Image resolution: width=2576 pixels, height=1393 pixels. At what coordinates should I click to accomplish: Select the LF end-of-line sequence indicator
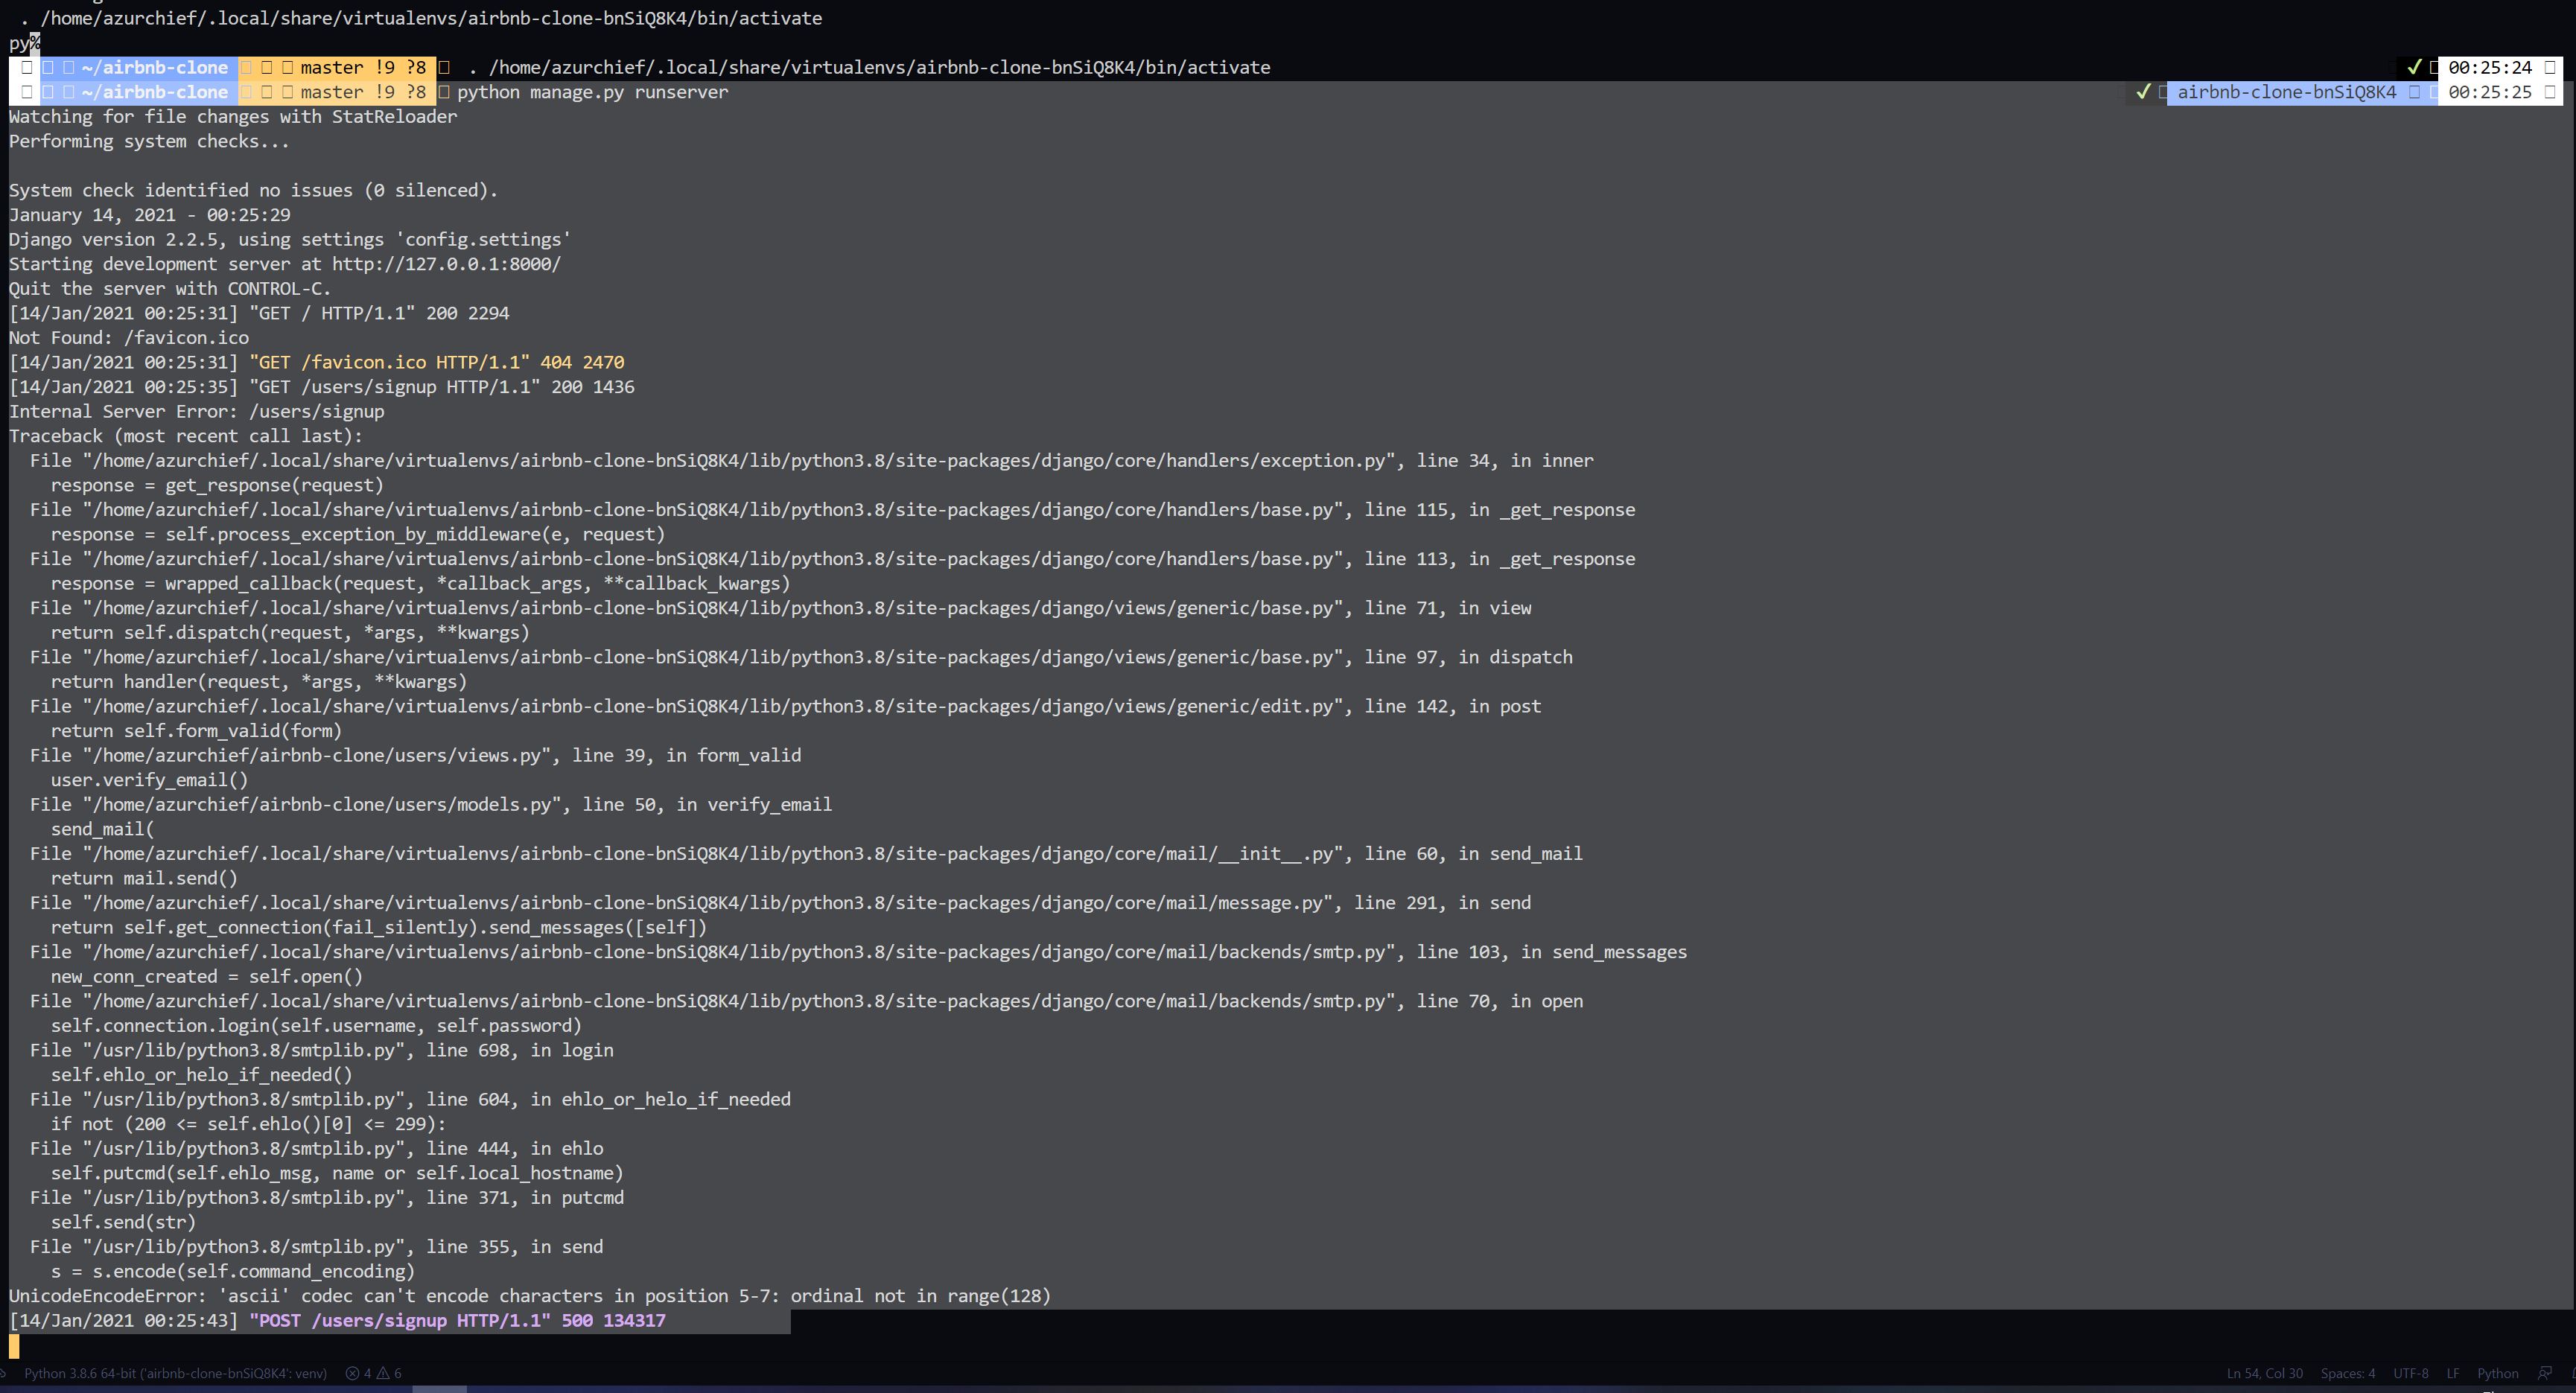(x=2452, y=1373)
